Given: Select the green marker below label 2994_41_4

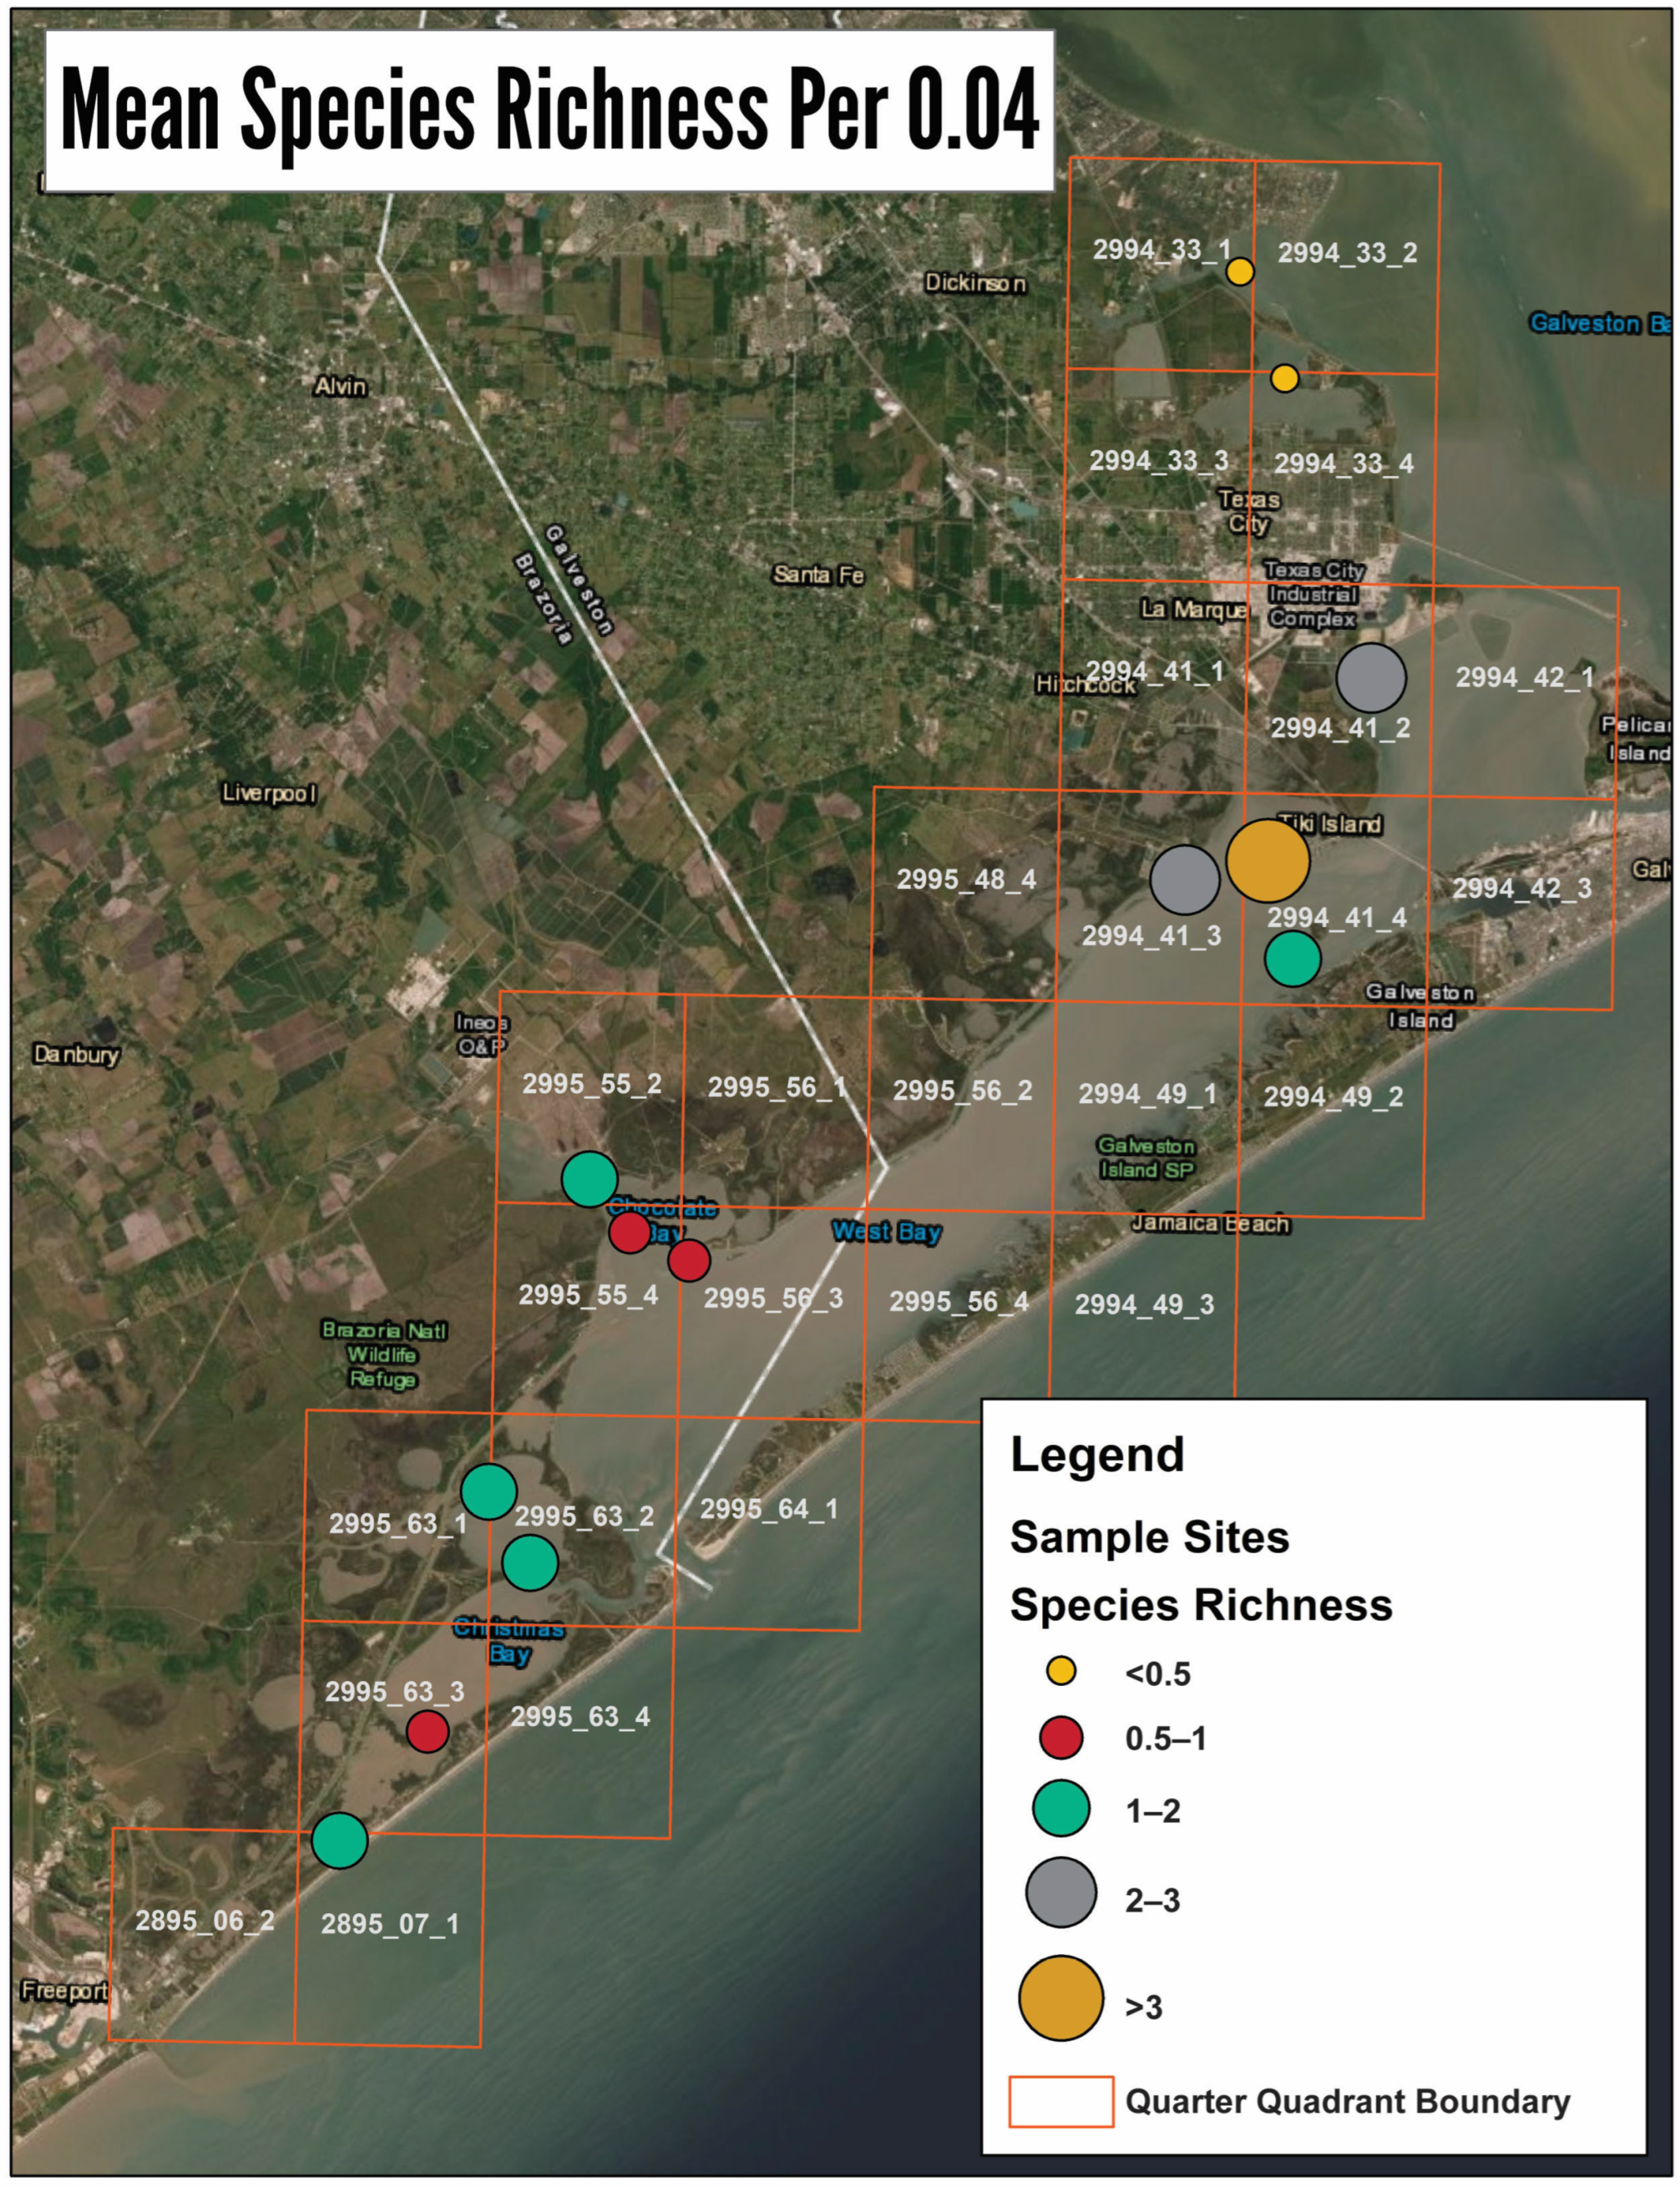Looking at the screenshot, I should [1292, 958].
